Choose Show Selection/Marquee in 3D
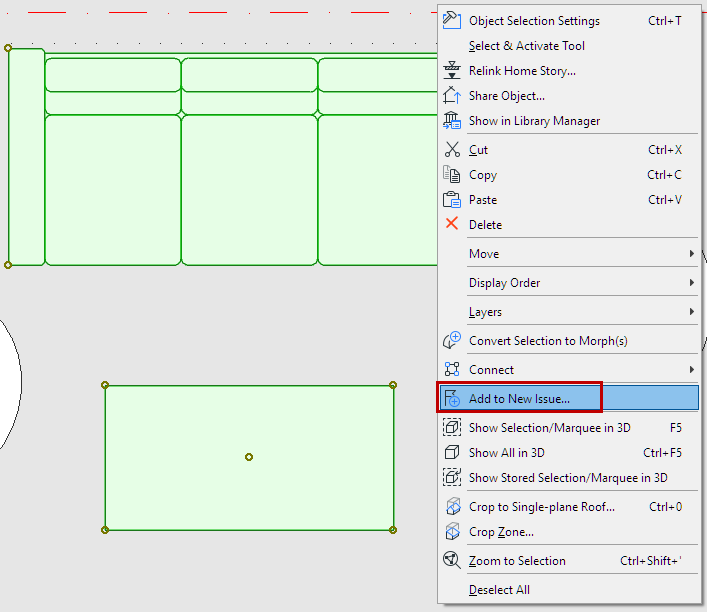 (569, 428)
